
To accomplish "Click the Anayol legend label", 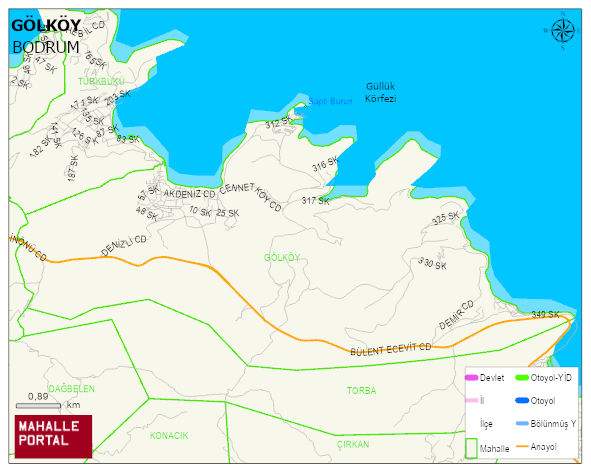I will click(544, 447).
